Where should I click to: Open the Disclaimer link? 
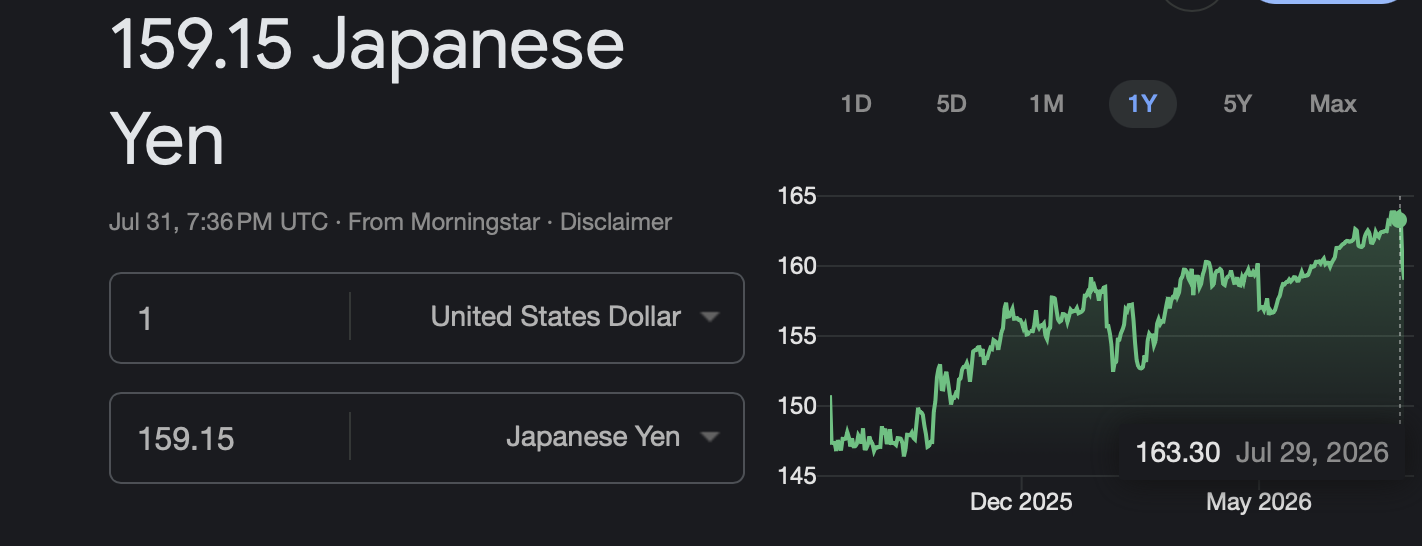616,222
